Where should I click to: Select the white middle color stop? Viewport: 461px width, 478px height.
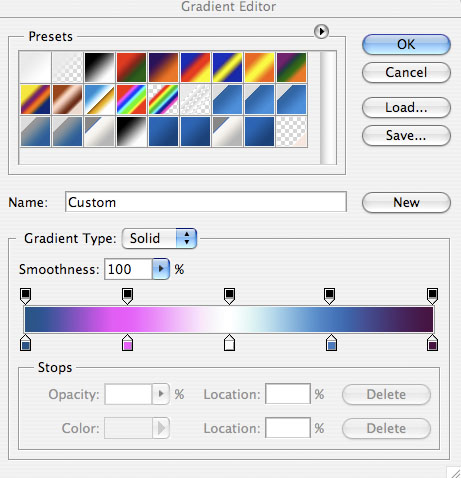point(229,343)
